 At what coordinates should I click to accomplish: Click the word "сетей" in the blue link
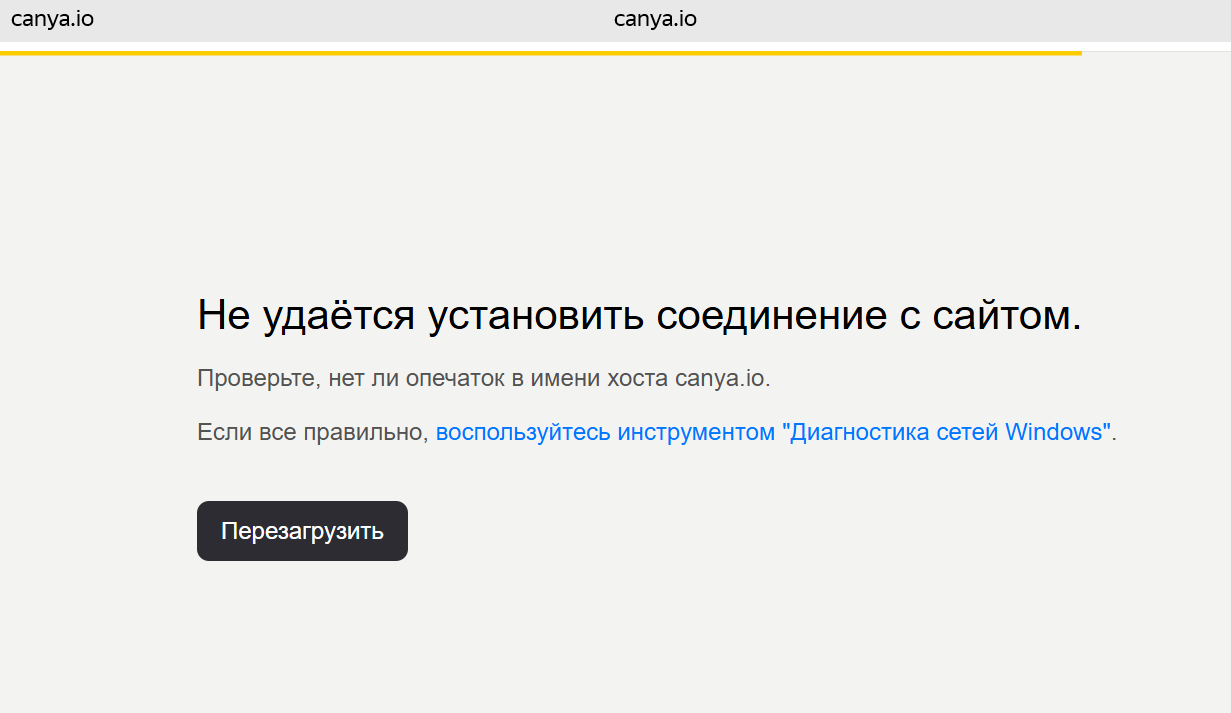[969, 433]
